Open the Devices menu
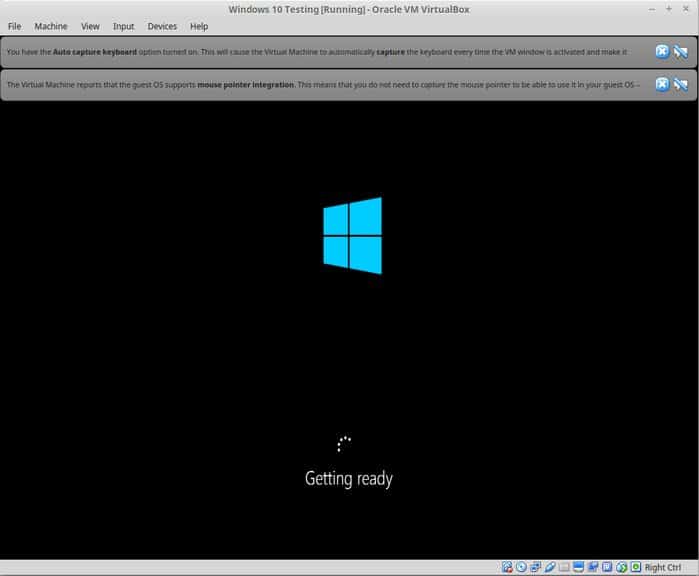 (162, 26)
